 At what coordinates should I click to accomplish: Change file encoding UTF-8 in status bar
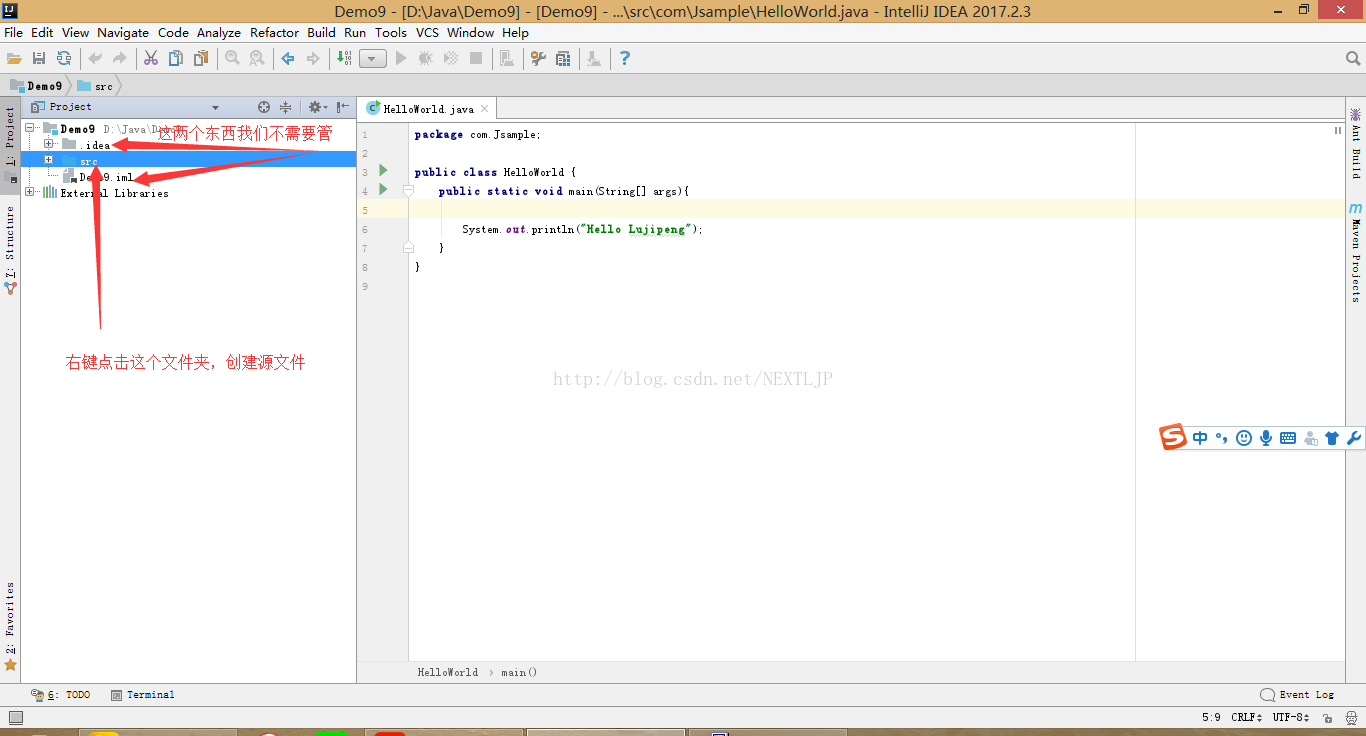(x=1291, y=717)
